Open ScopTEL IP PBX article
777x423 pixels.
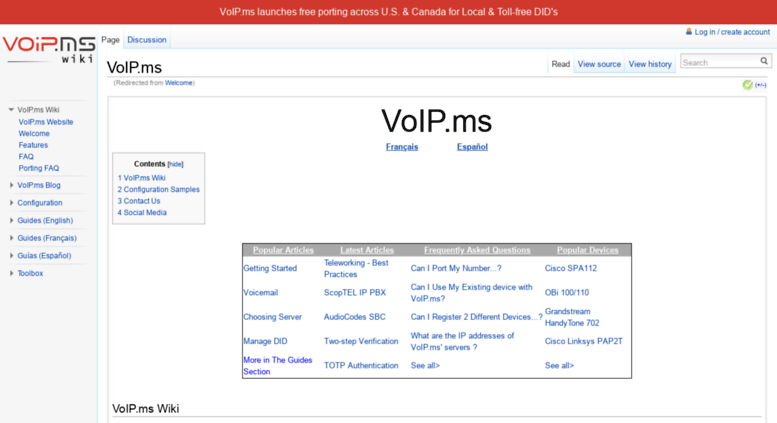pos(355,293)
